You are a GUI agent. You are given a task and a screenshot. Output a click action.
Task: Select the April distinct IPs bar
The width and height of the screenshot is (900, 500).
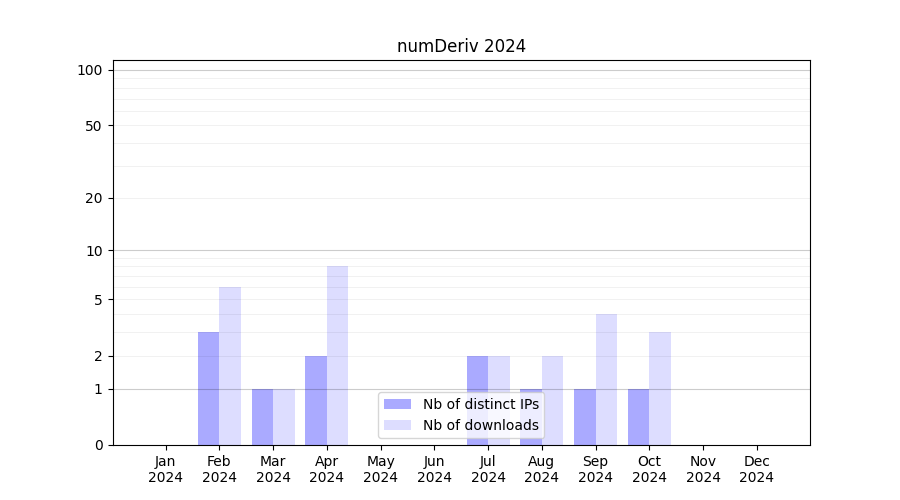click(316, 400)
